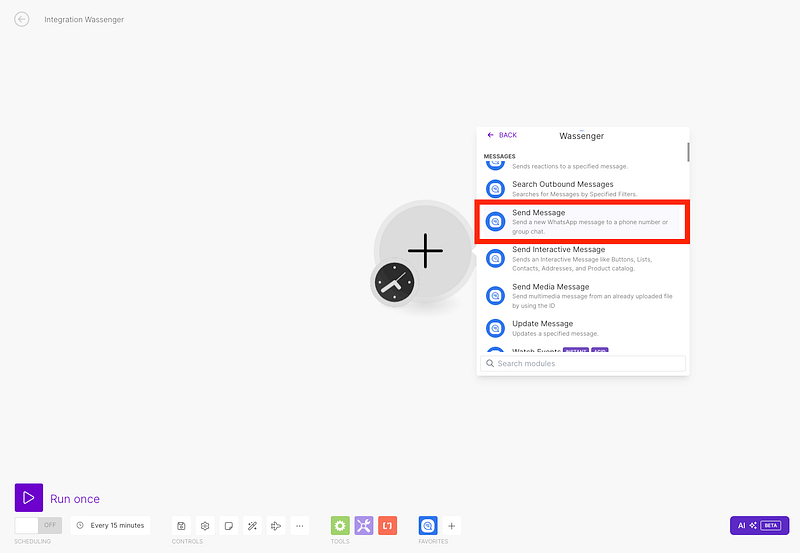Open the purple Tools wrench icon
800x553 pixels.
point(364,525)
